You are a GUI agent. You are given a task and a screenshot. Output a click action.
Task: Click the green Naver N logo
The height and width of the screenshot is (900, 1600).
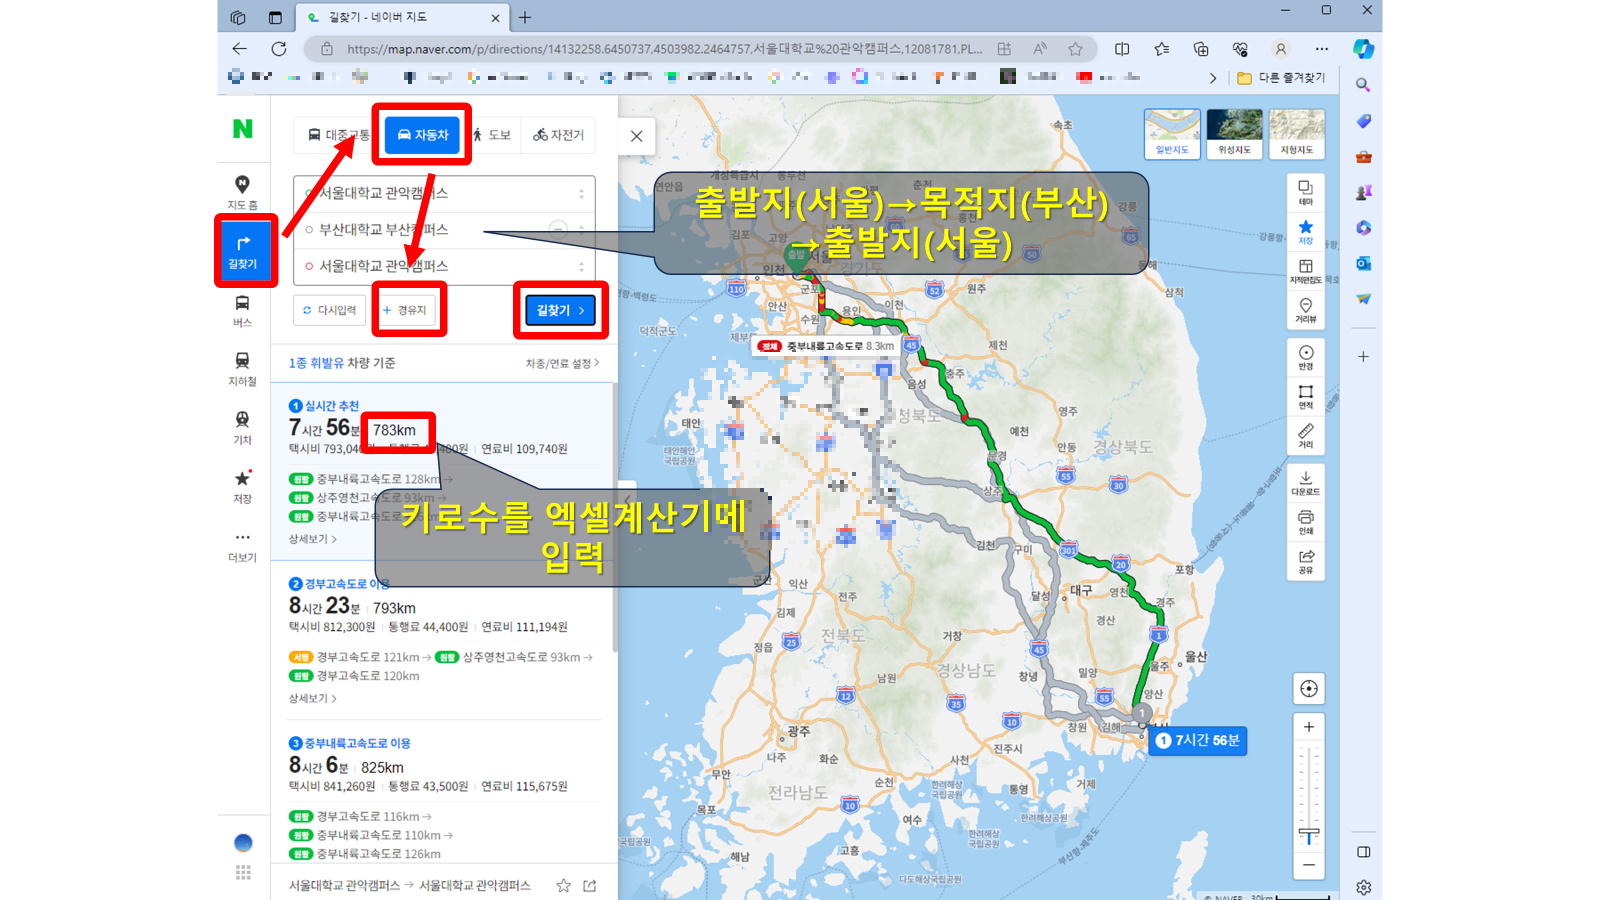pos(243,128)
